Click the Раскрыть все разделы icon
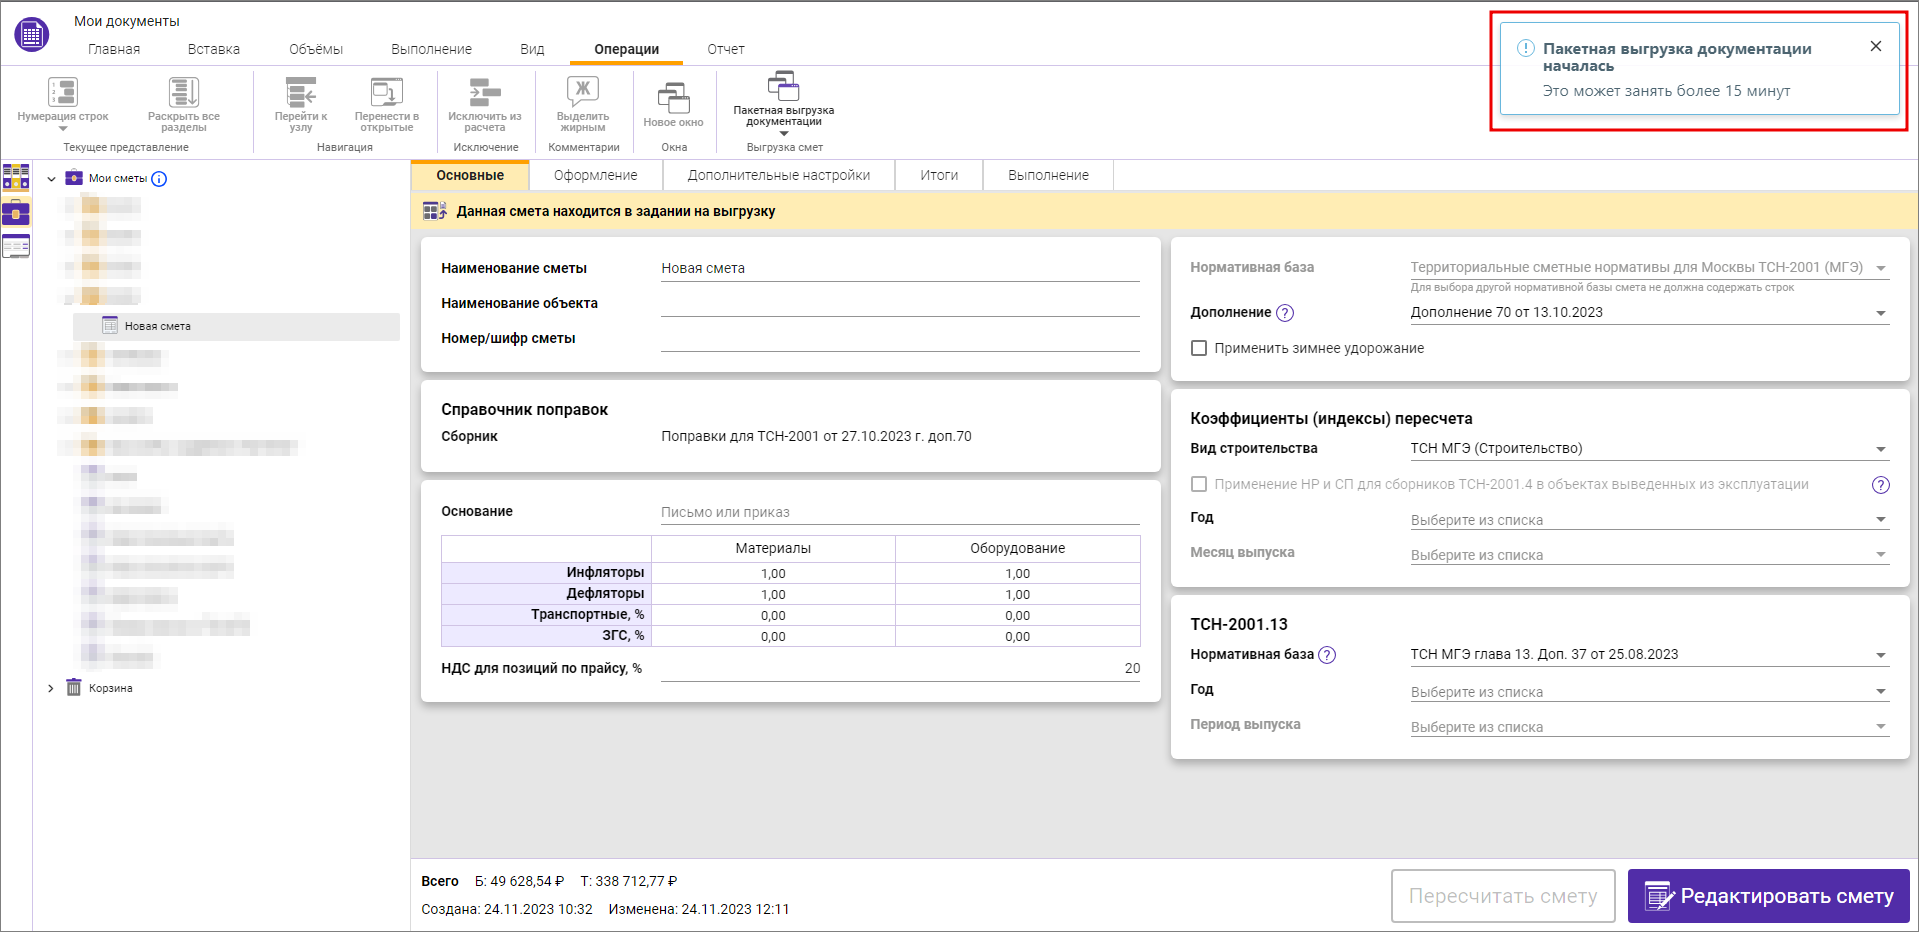Screen dimensions: 1919x932 183,93
